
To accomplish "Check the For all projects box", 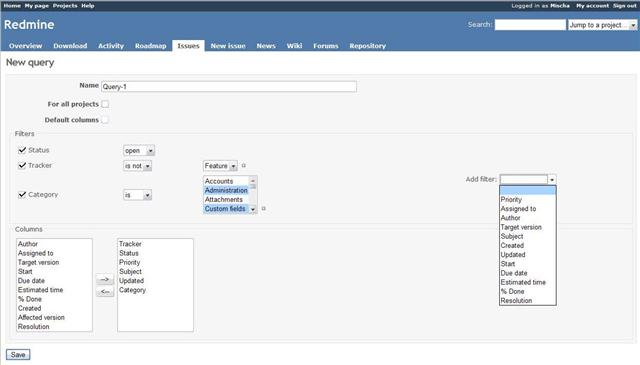I will pyautogui.click(x=105, y=104).
